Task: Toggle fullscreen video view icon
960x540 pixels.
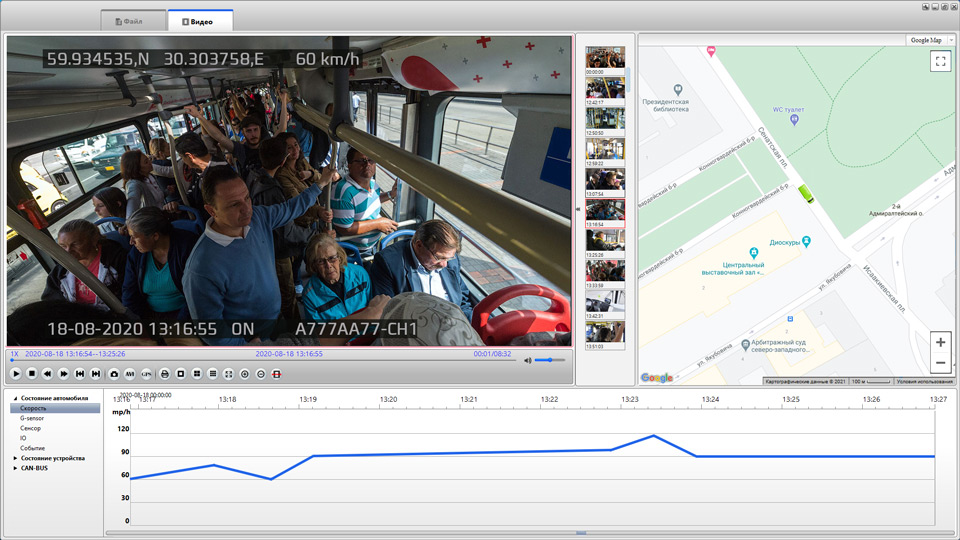Action: tap(229, 373)
